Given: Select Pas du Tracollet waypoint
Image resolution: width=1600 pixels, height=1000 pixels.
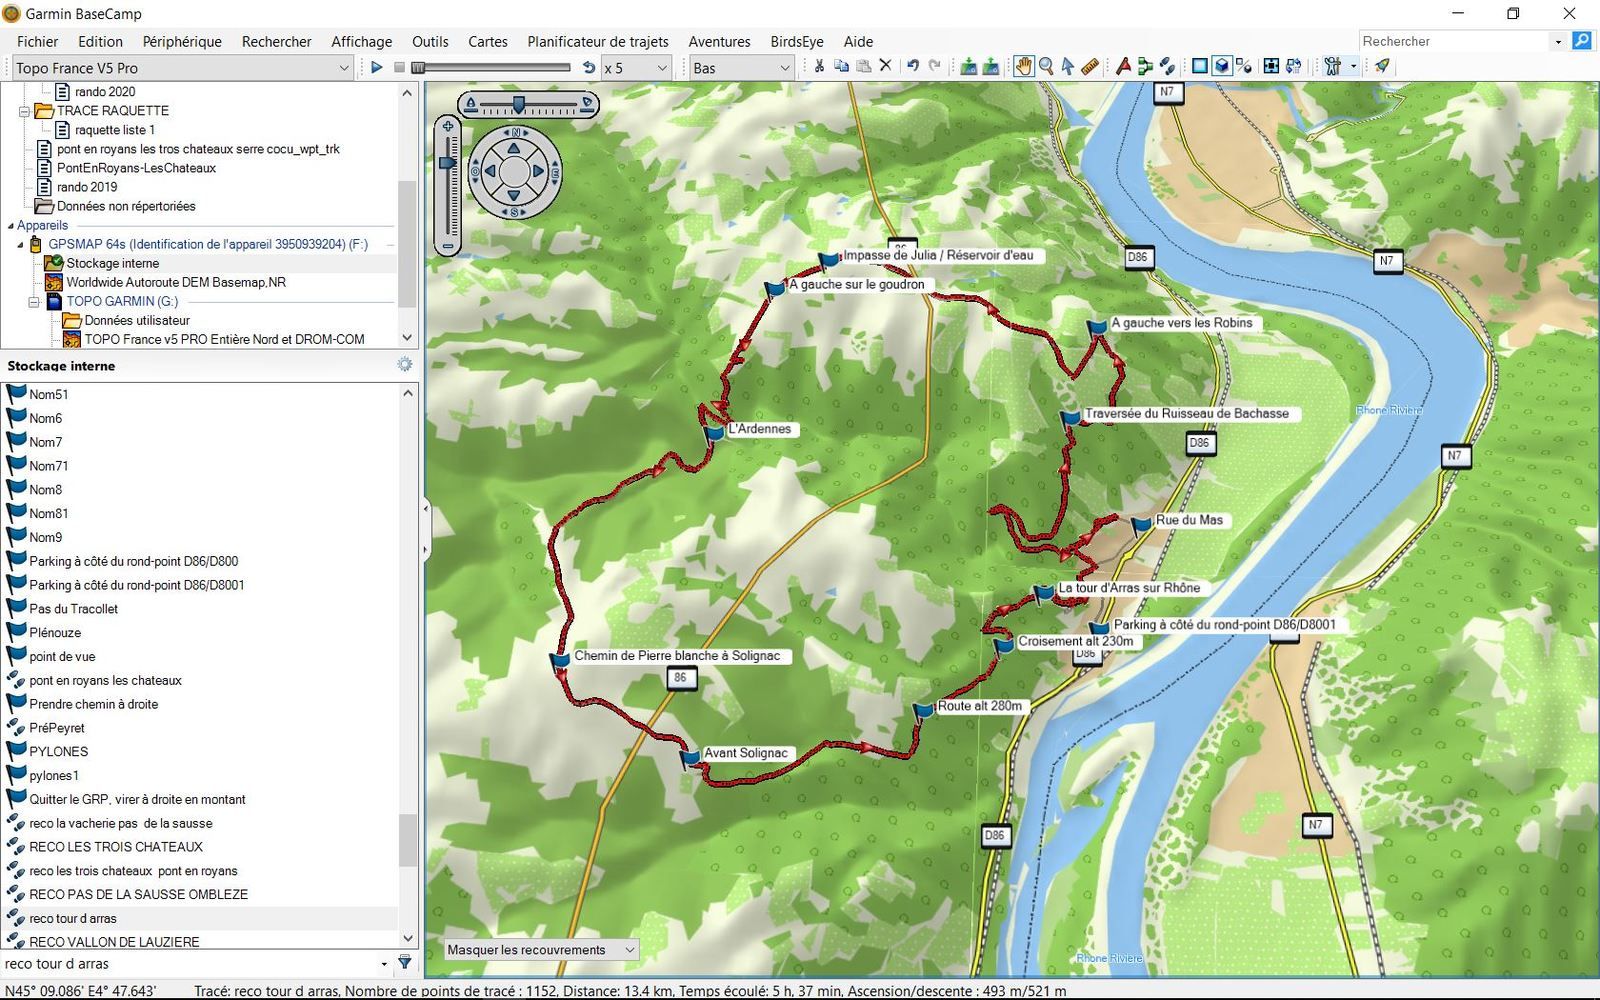Looking at the screenshot, I should point(73,608).
